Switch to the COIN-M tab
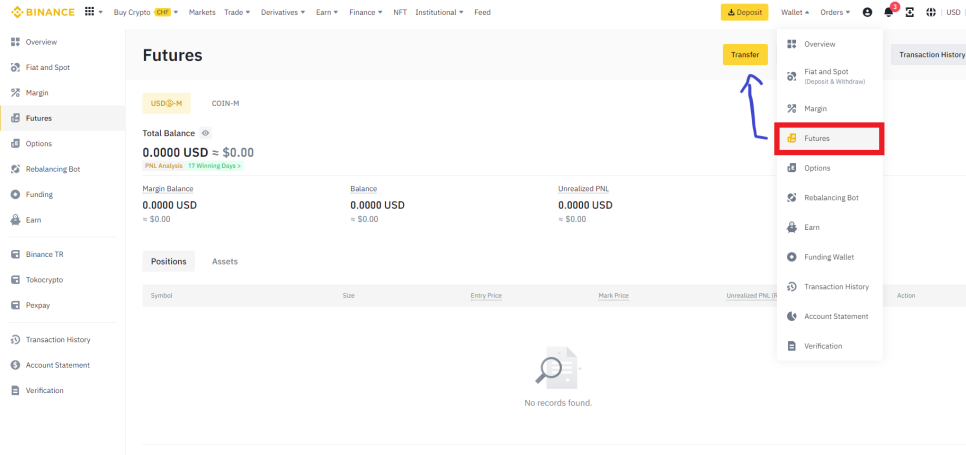Viewport: 966px width, 455px height. (x=225, y=103)
